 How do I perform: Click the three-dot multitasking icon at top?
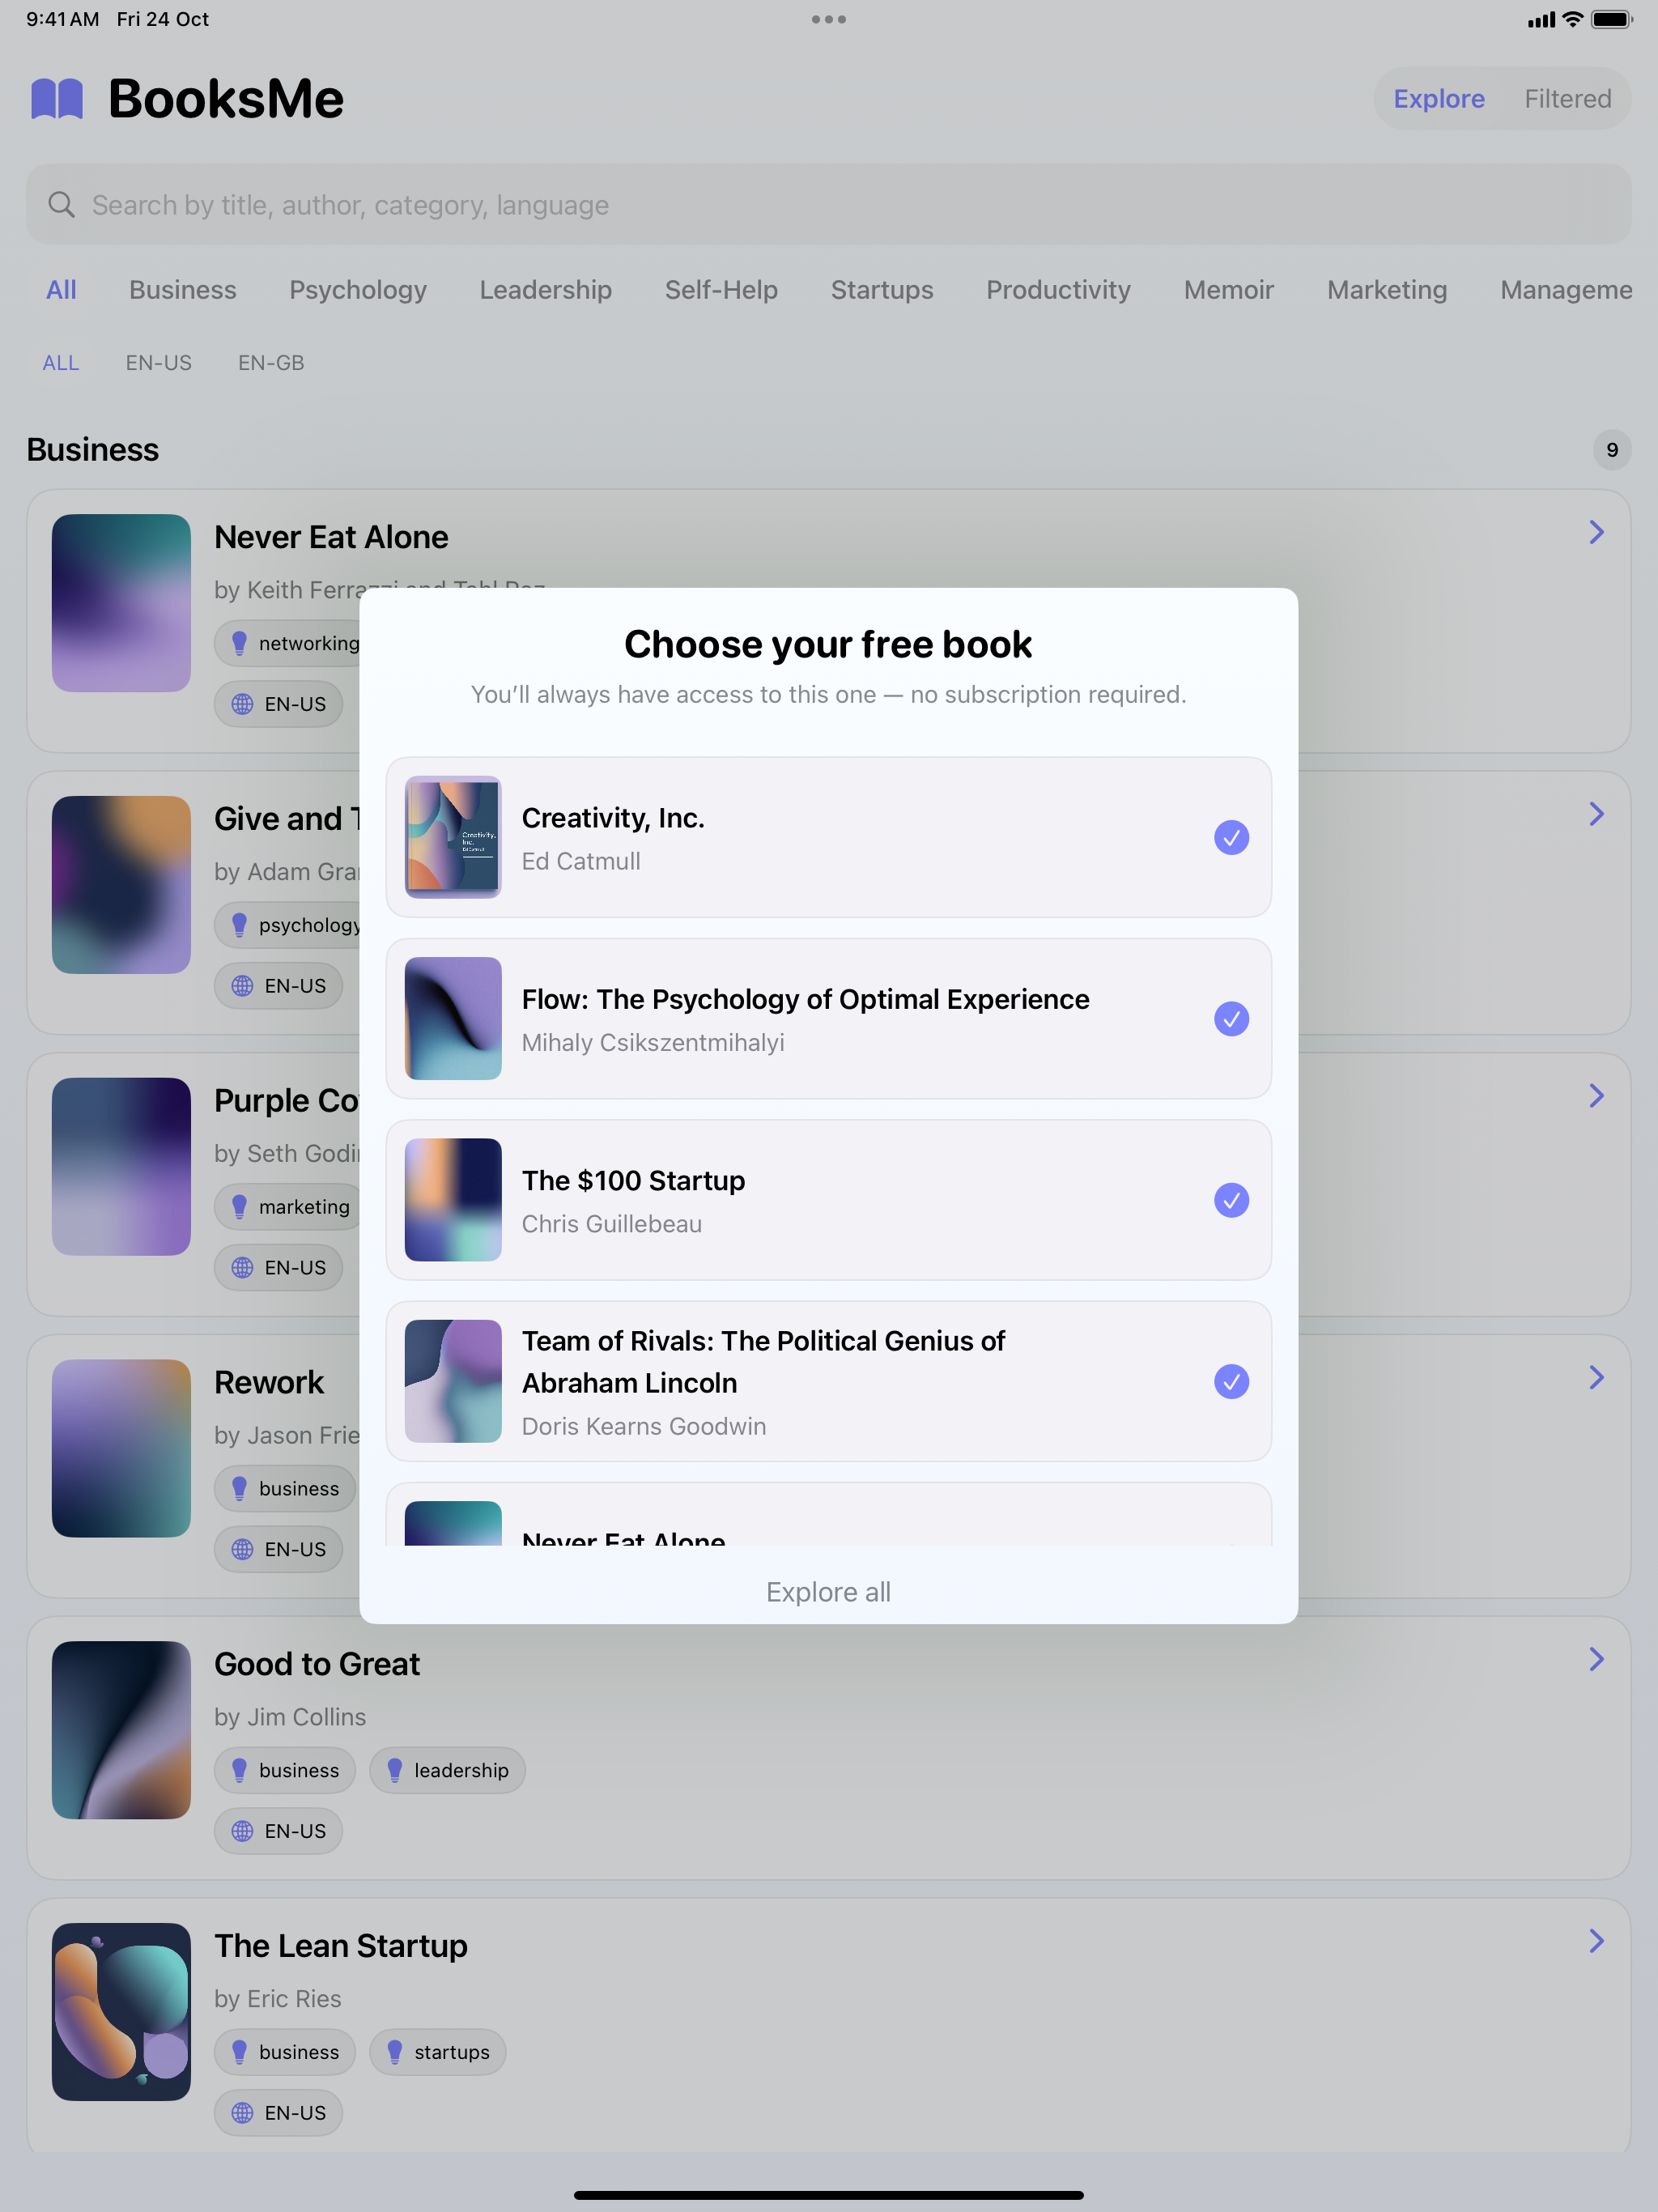(x=828, y=19)
